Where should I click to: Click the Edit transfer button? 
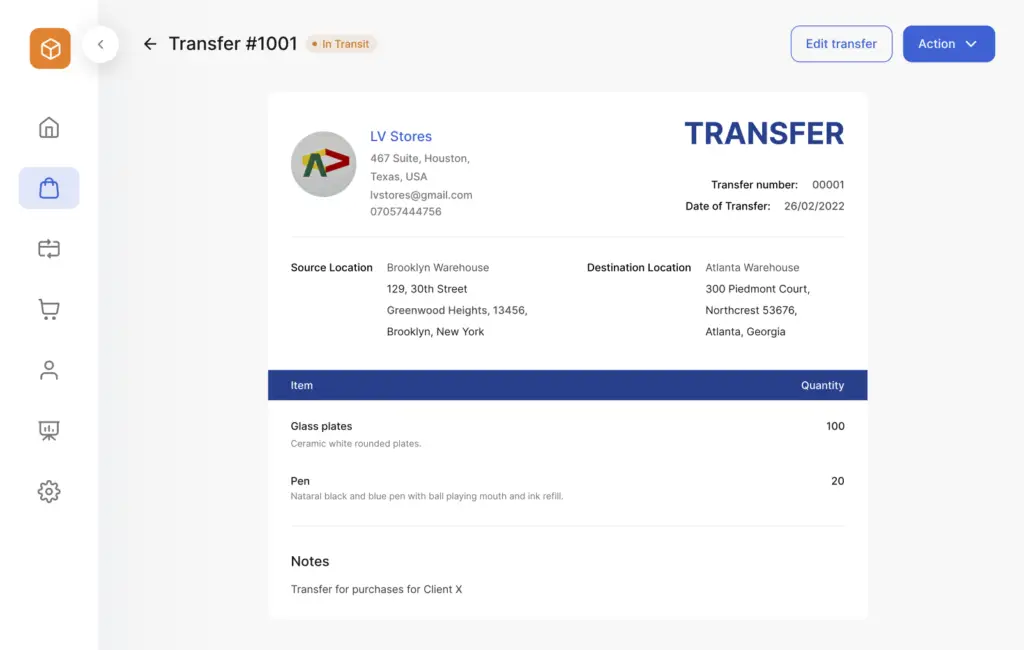coord(841,44)
